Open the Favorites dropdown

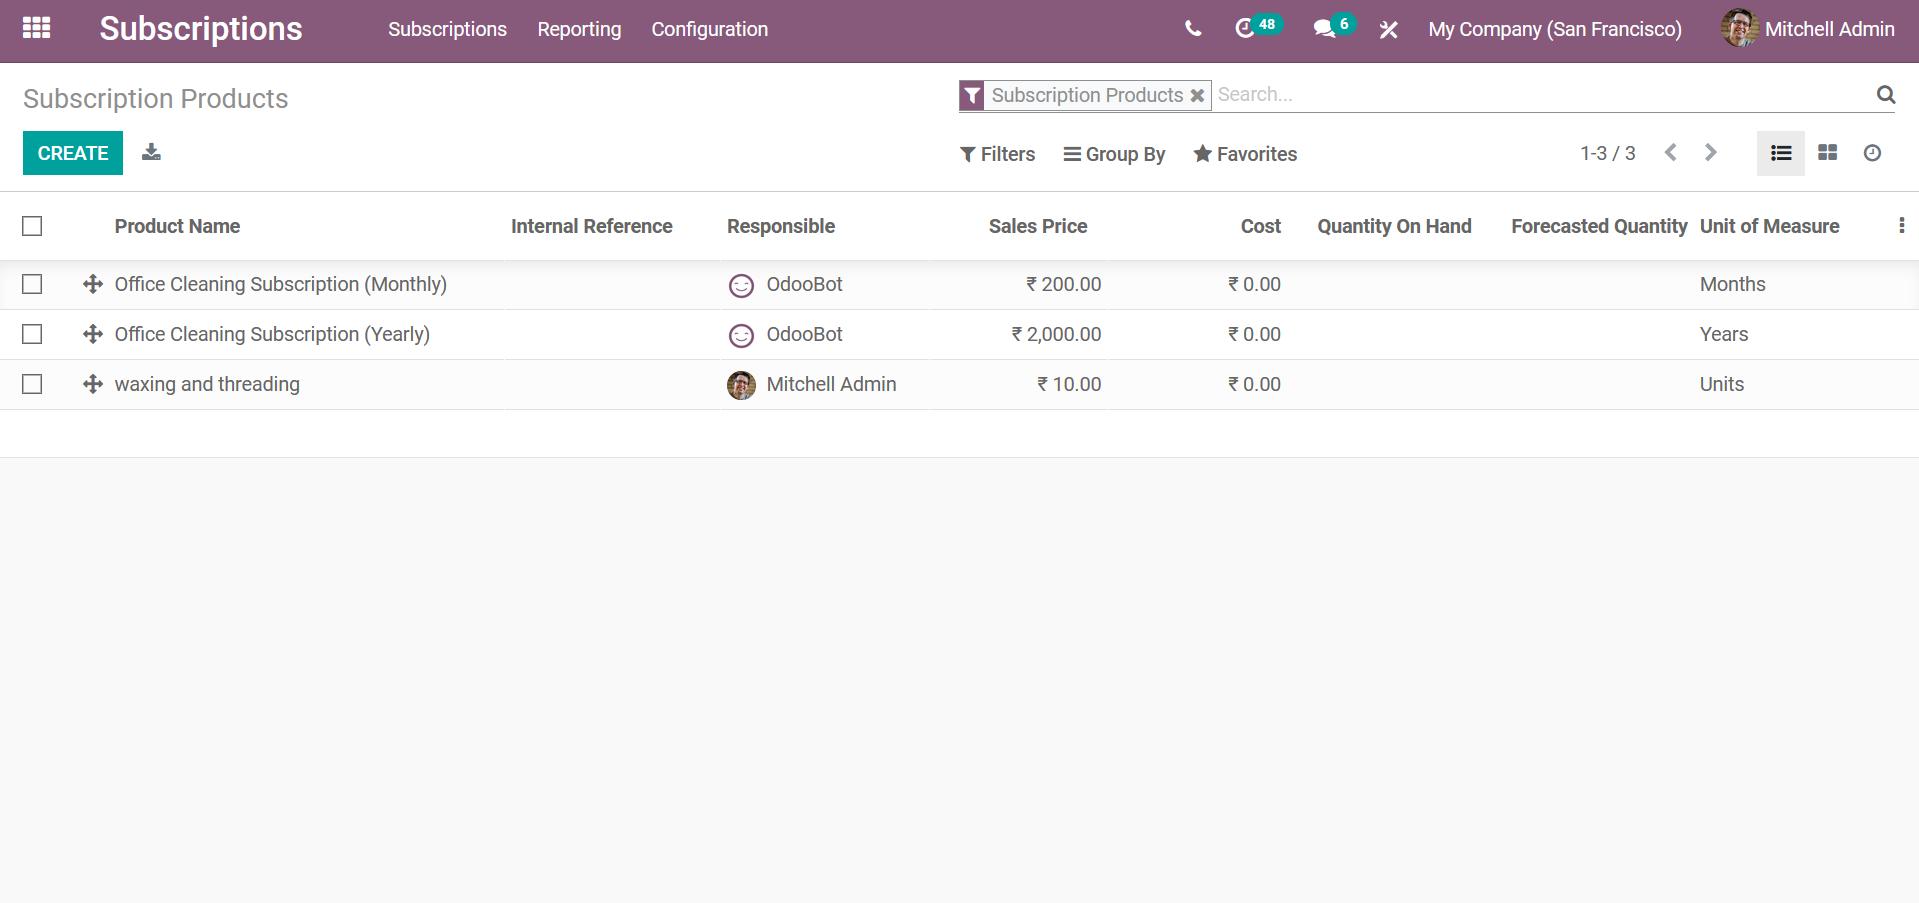[1245, 154]
